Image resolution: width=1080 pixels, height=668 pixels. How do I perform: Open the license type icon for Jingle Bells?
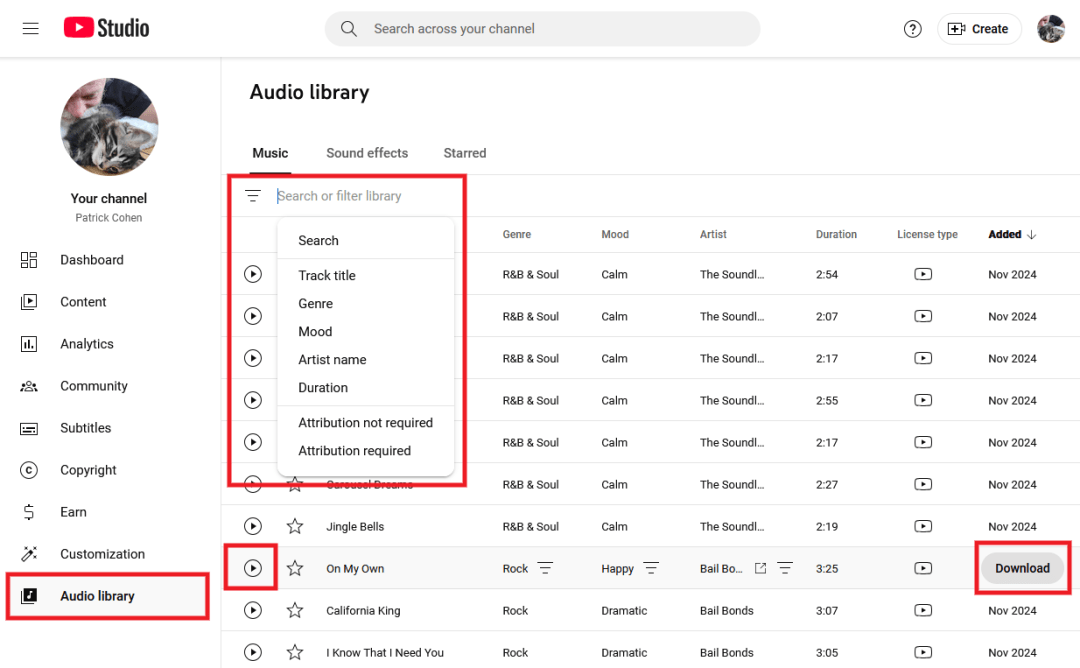click(923, 526)
